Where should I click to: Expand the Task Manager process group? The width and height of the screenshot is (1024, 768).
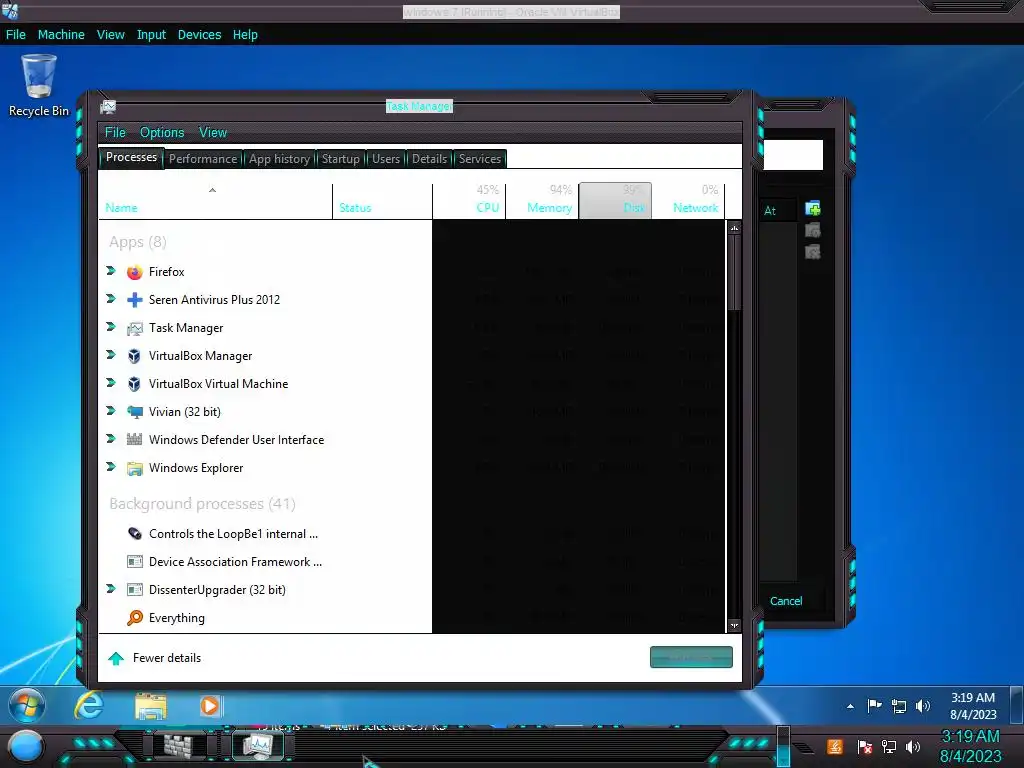110,327
